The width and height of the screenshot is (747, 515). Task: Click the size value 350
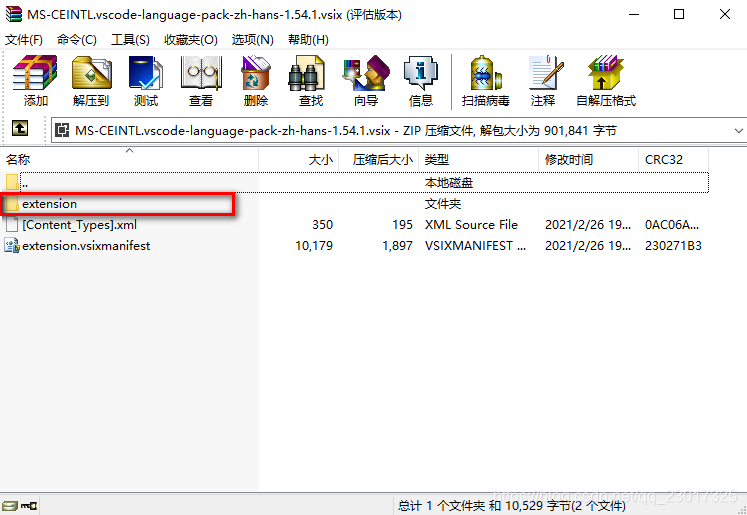(323, 225)
